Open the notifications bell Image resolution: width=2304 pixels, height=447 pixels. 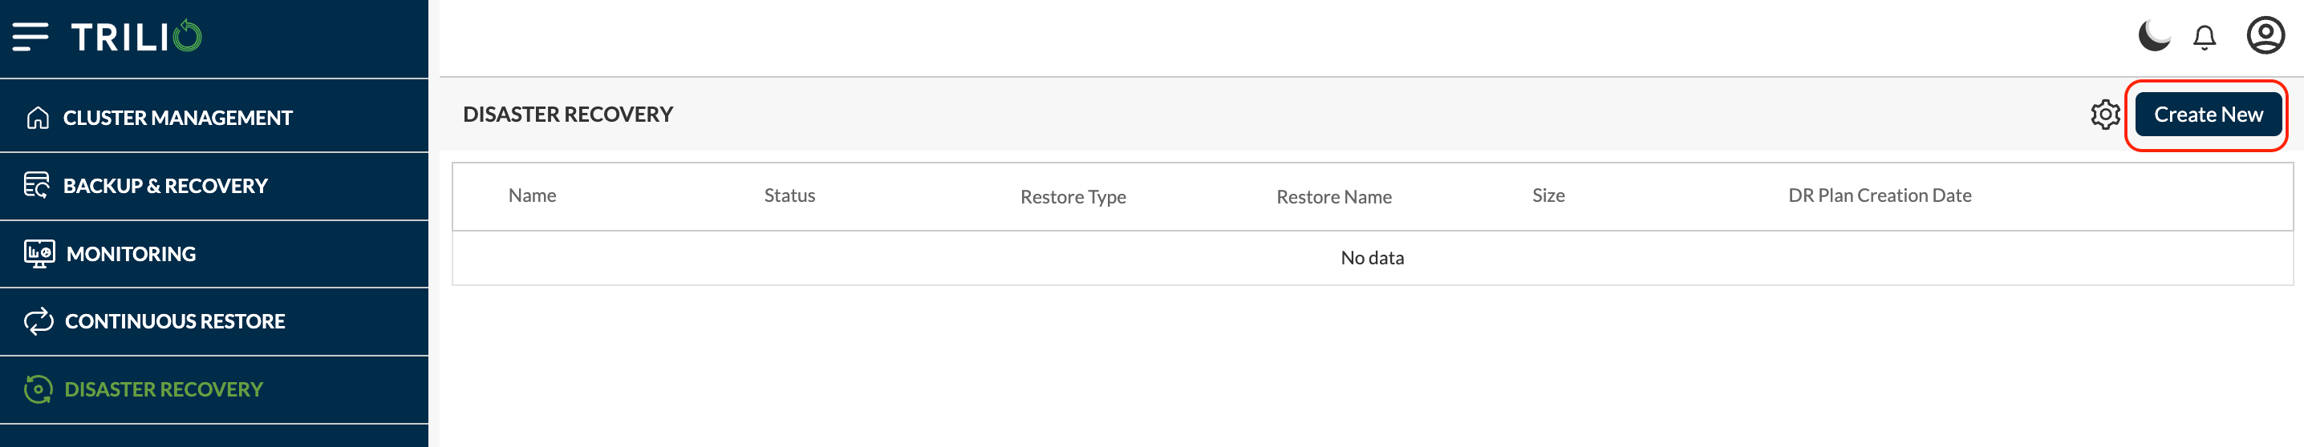pos(2204,37)
